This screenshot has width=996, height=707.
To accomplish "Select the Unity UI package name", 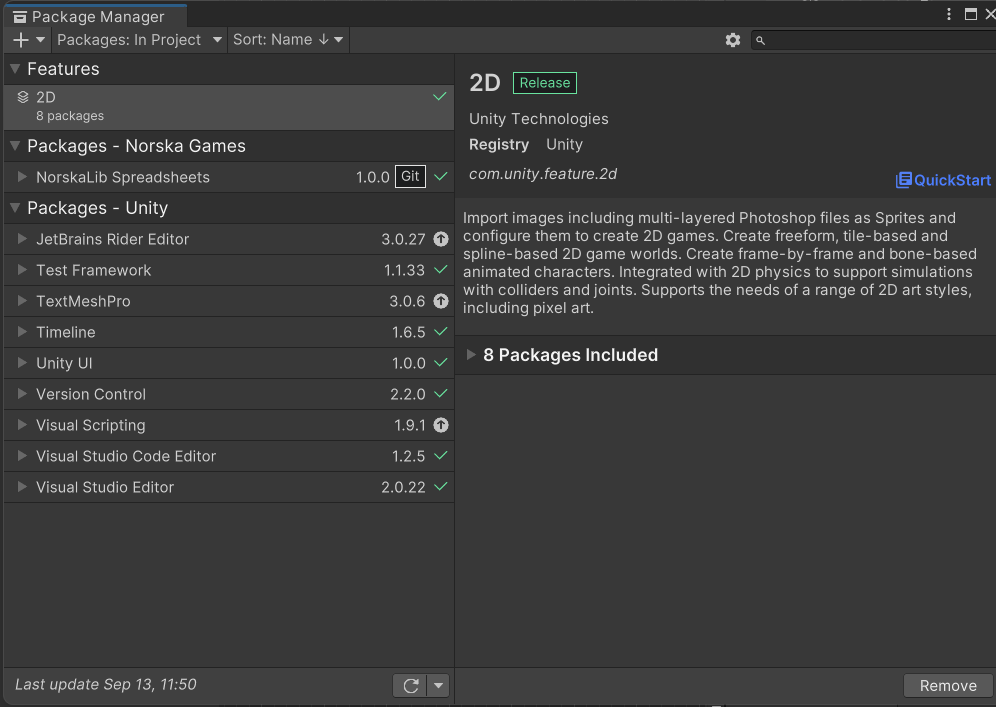I will (x=64, y=363).
